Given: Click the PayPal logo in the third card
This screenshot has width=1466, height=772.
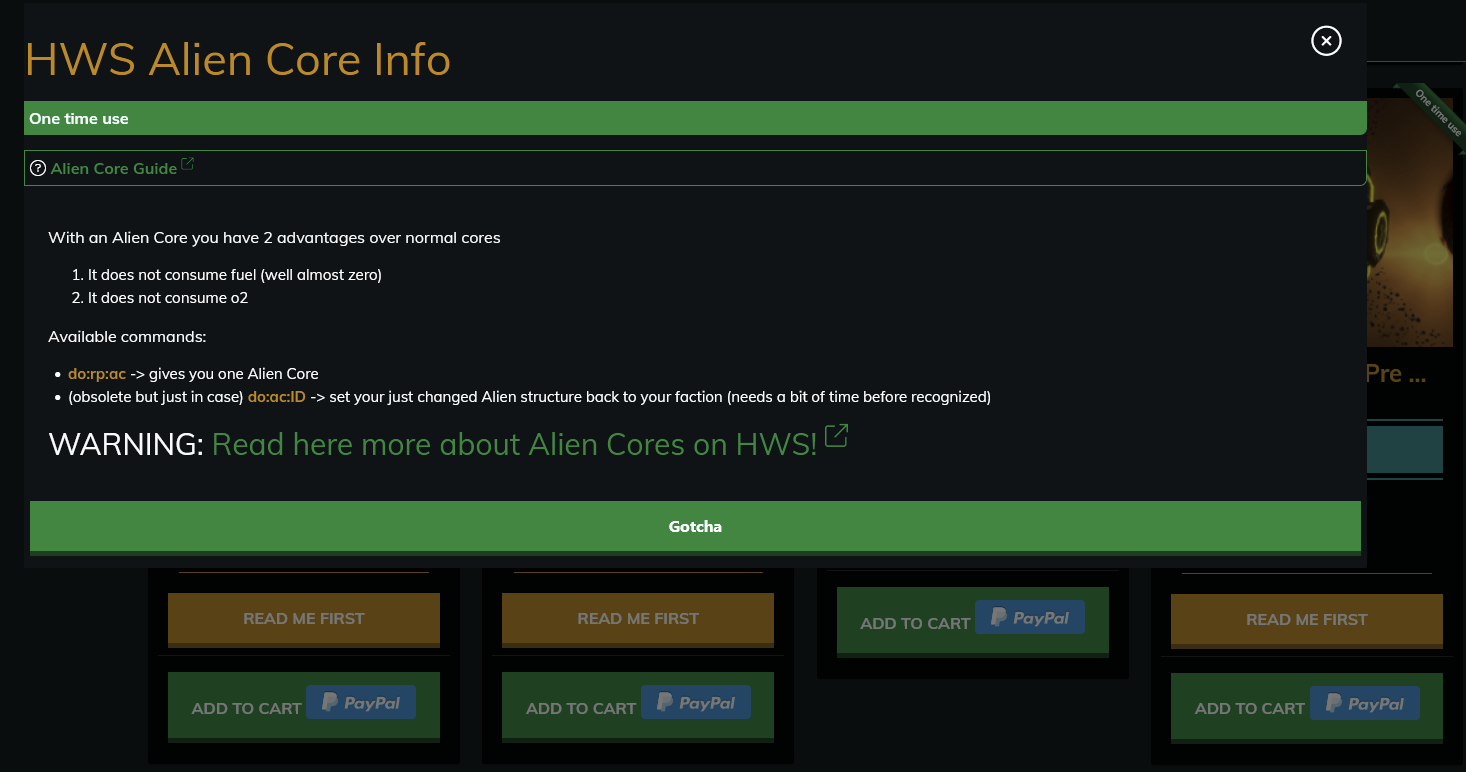Looking at the screenshot, I should click(x=1030, y=618).
